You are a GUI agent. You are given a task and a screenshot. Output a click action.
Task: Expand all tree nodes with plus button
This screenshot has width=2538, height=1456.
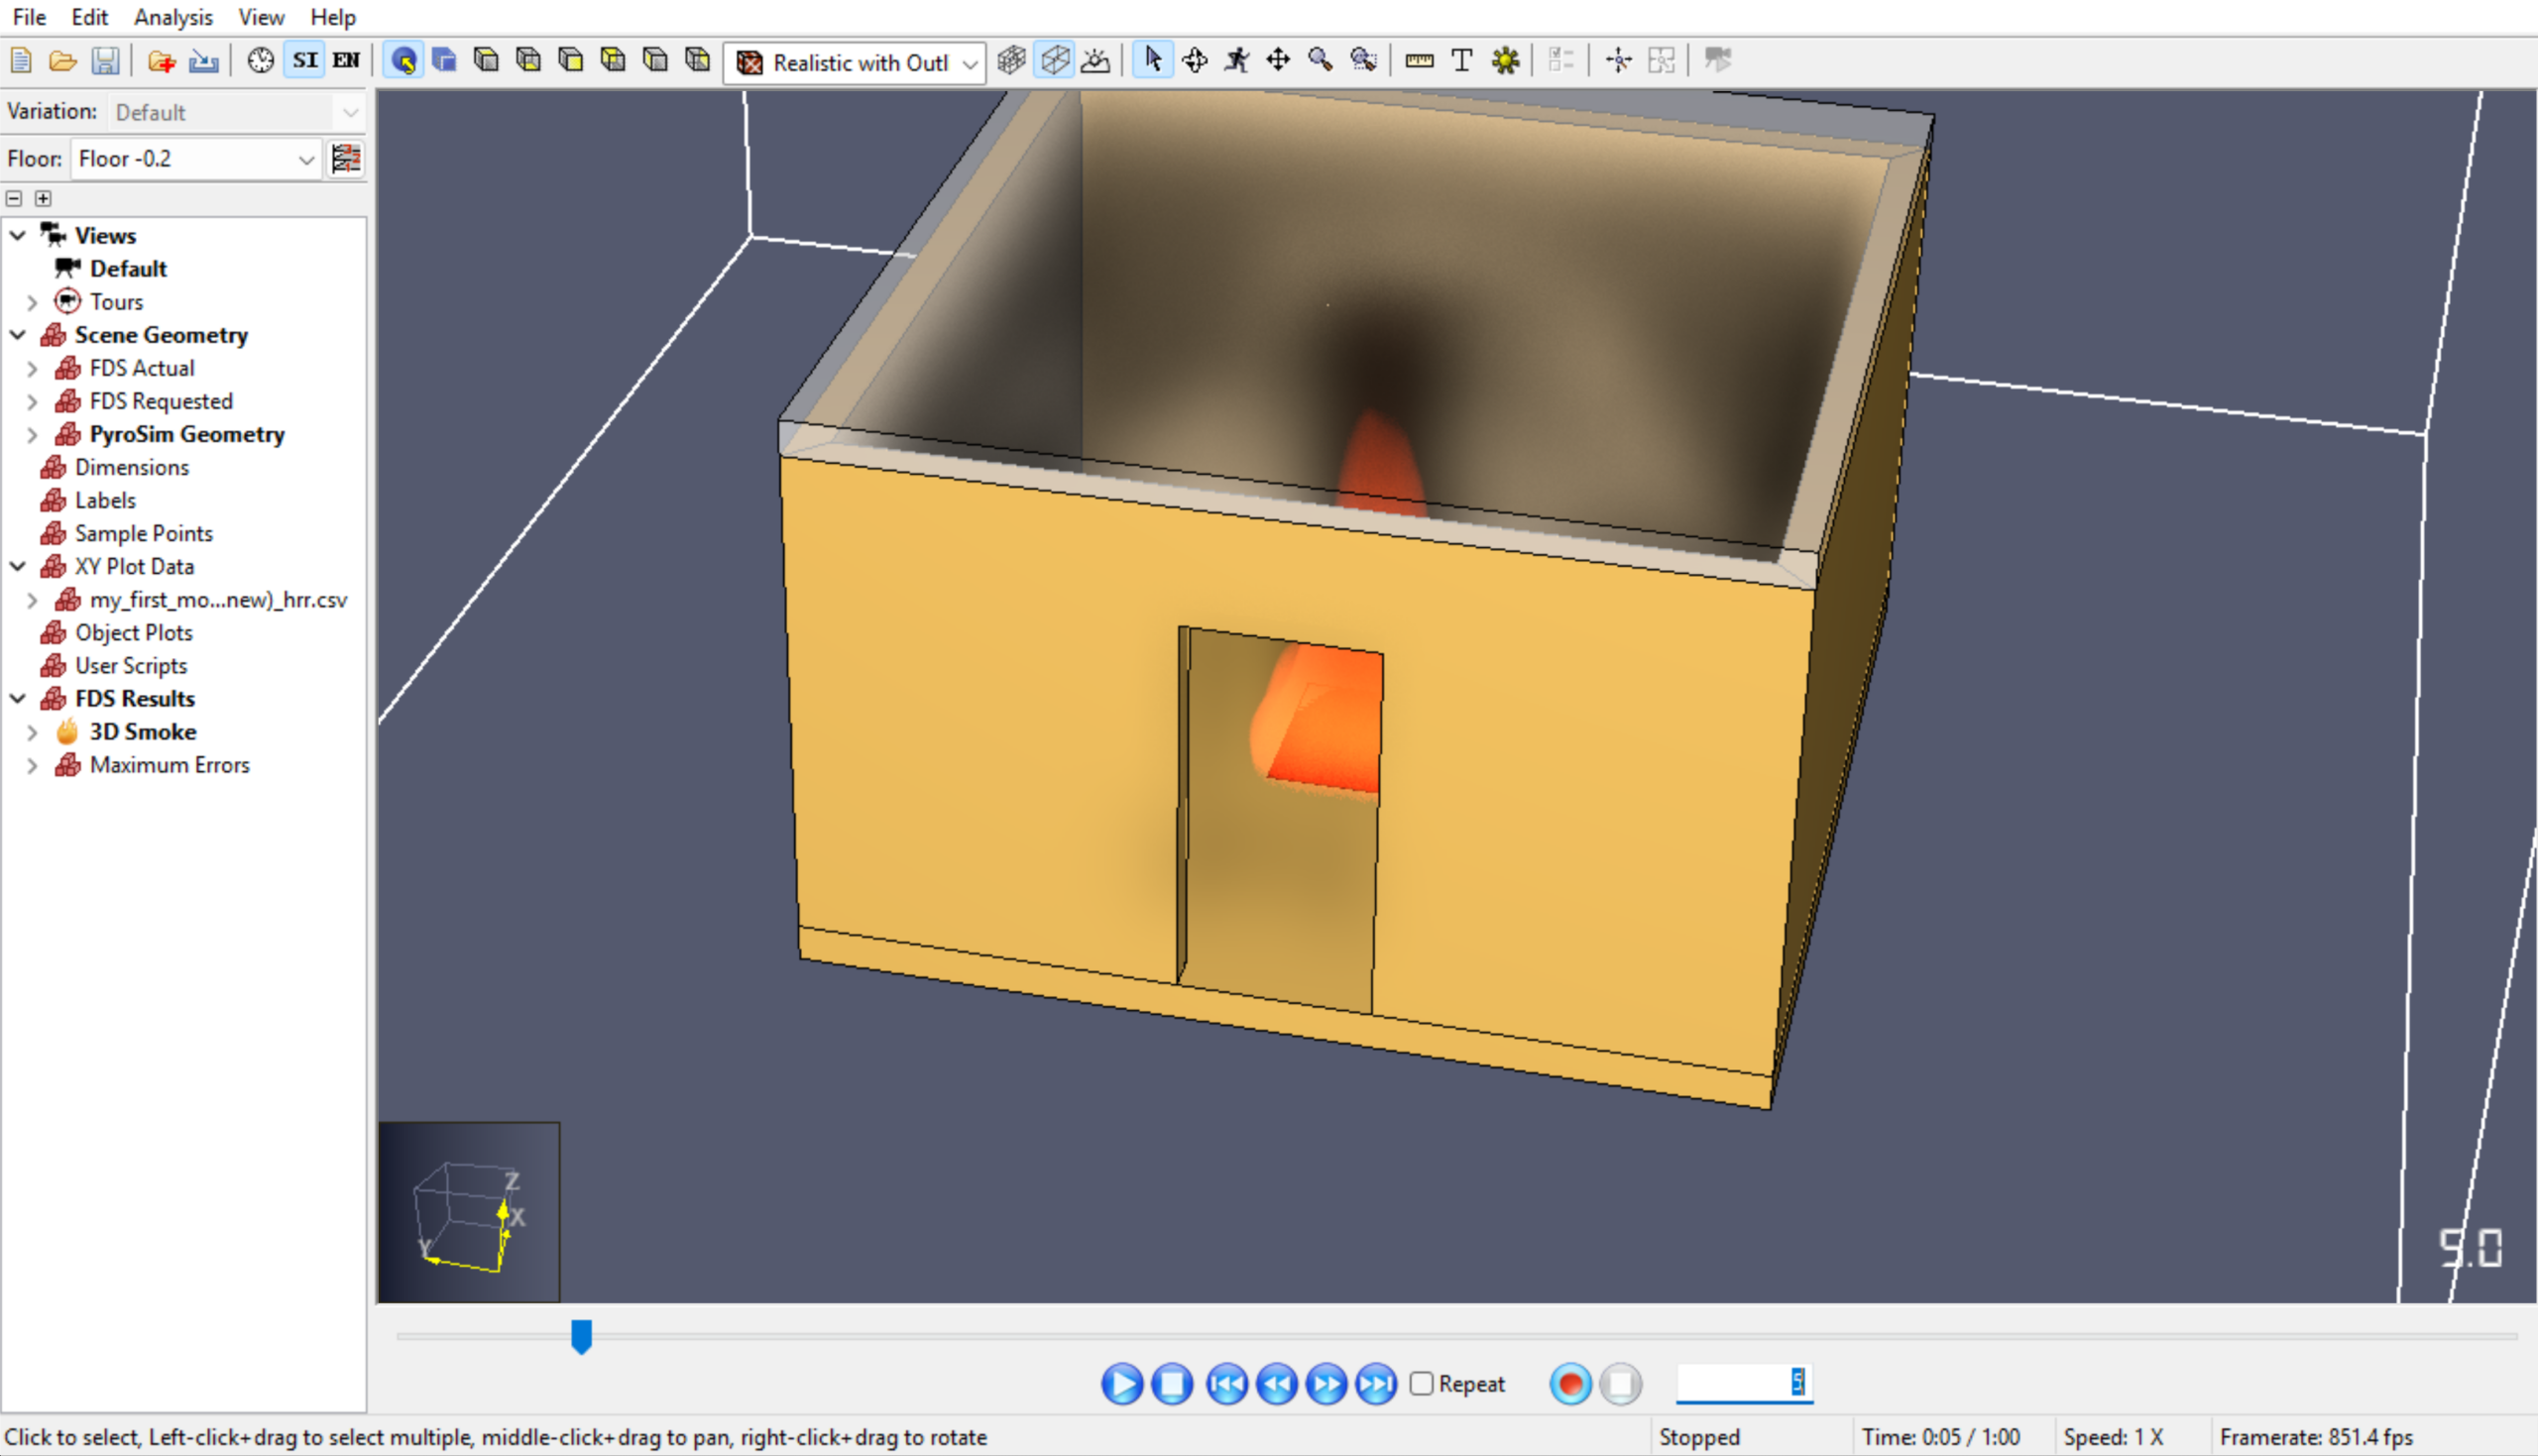[43, 198]
